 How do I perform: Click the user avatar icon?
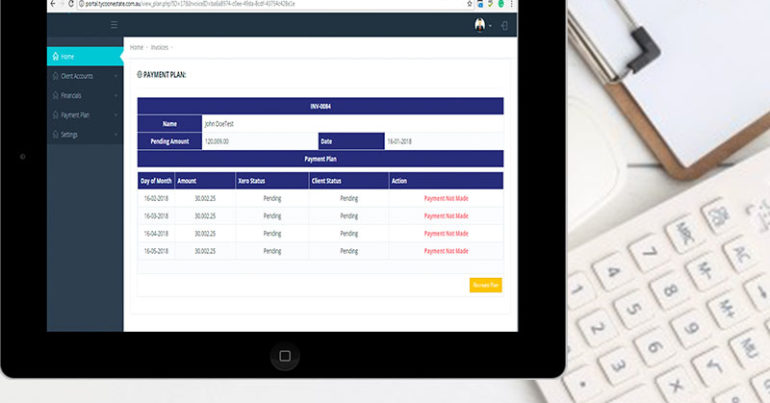[480, 25]
